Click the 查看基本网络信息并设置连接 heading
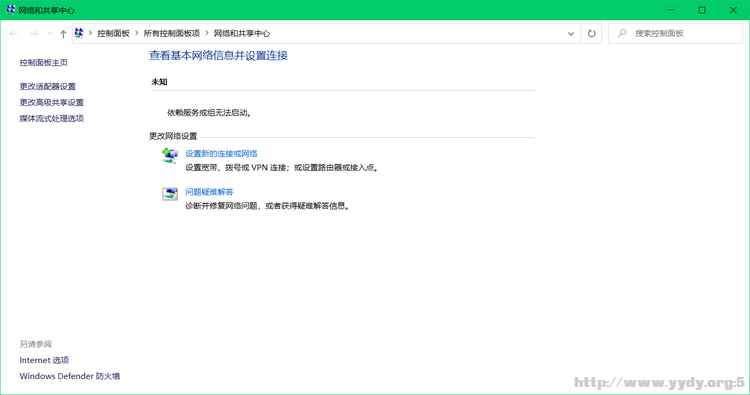This screenshot has height=395, width=750. pos(218,55)
